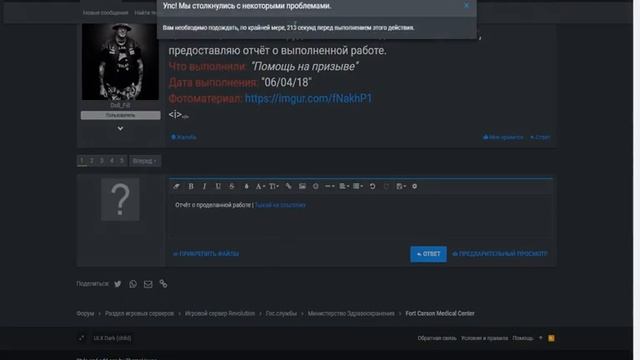This screenshot has width=640, height=360.
Task: Go to page 1 in pagination
Action: click(82, 161)
